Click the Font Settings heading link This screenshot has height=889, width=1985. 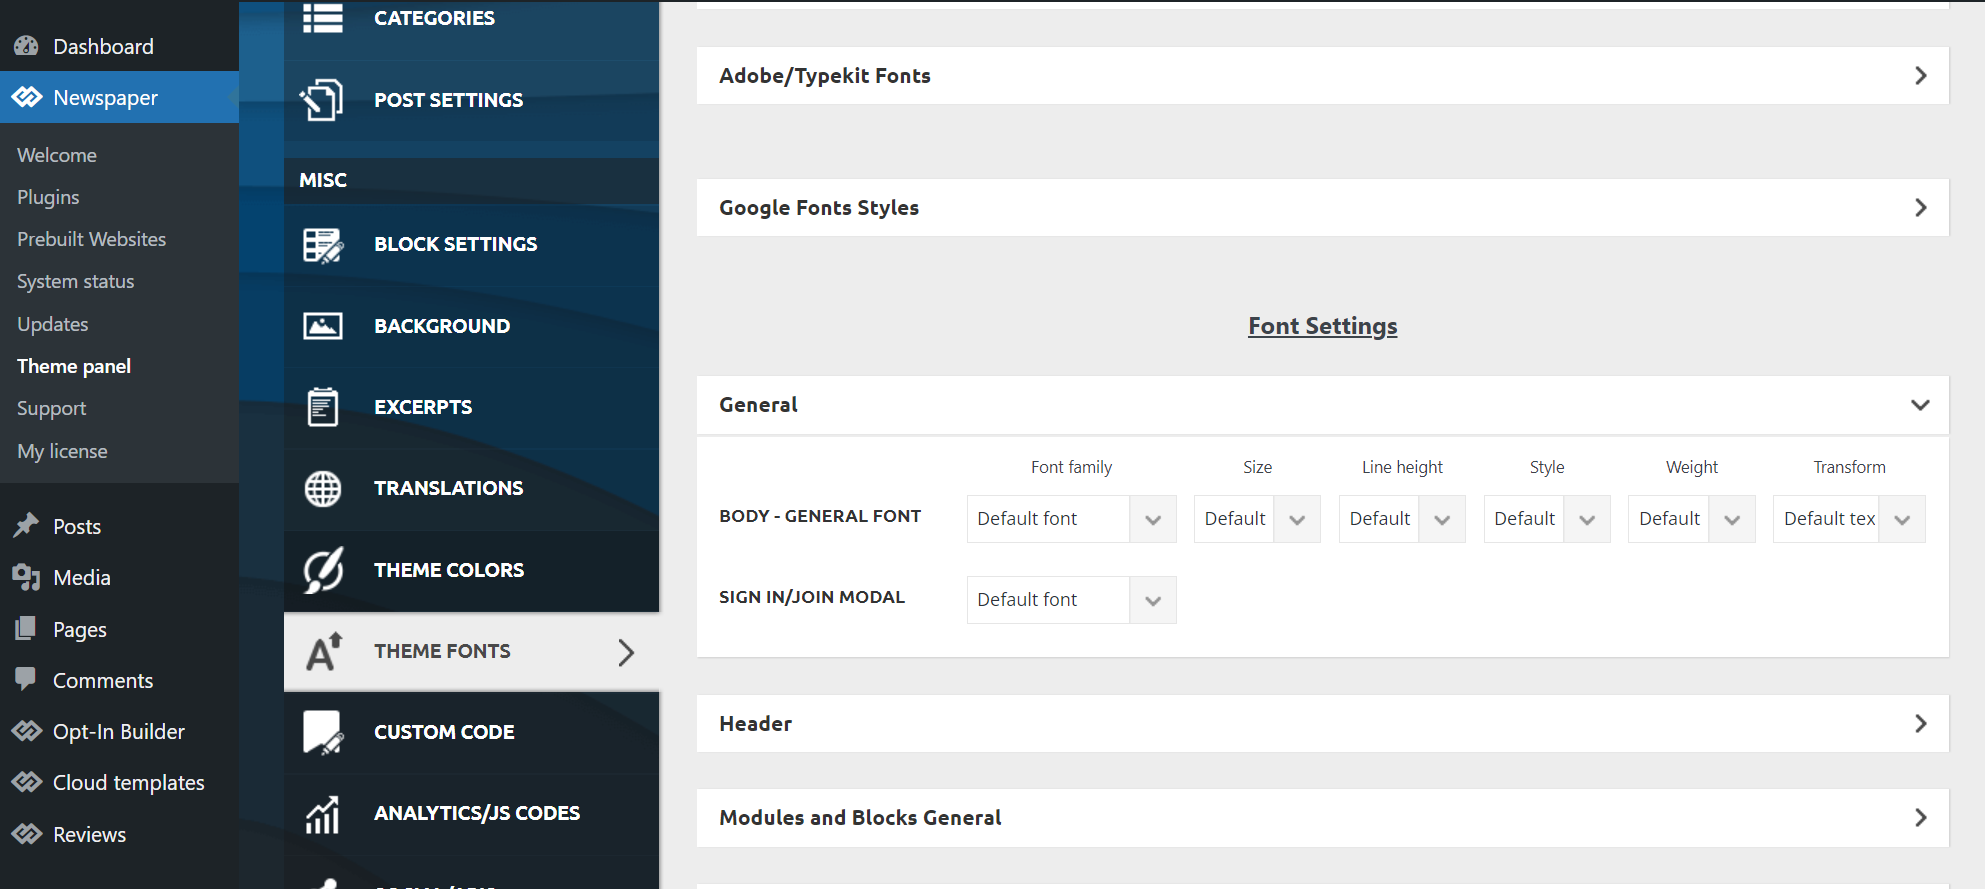(1322, 326)
